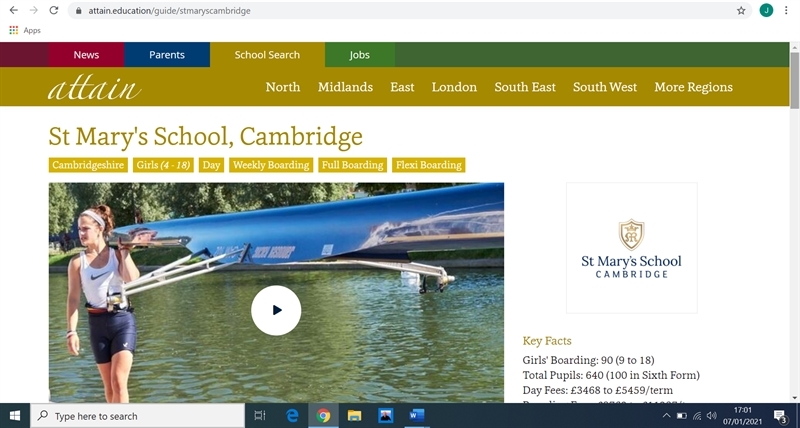Open the Windows Start menu
This screenshot has height=428, width=800.
(x=15, y=416)
